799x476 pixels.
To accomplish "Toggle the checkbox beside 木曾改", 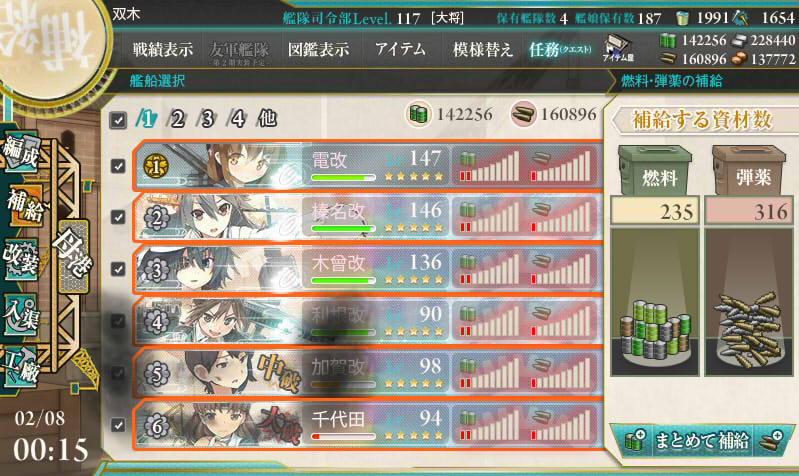I will click(x=118, y=269).
